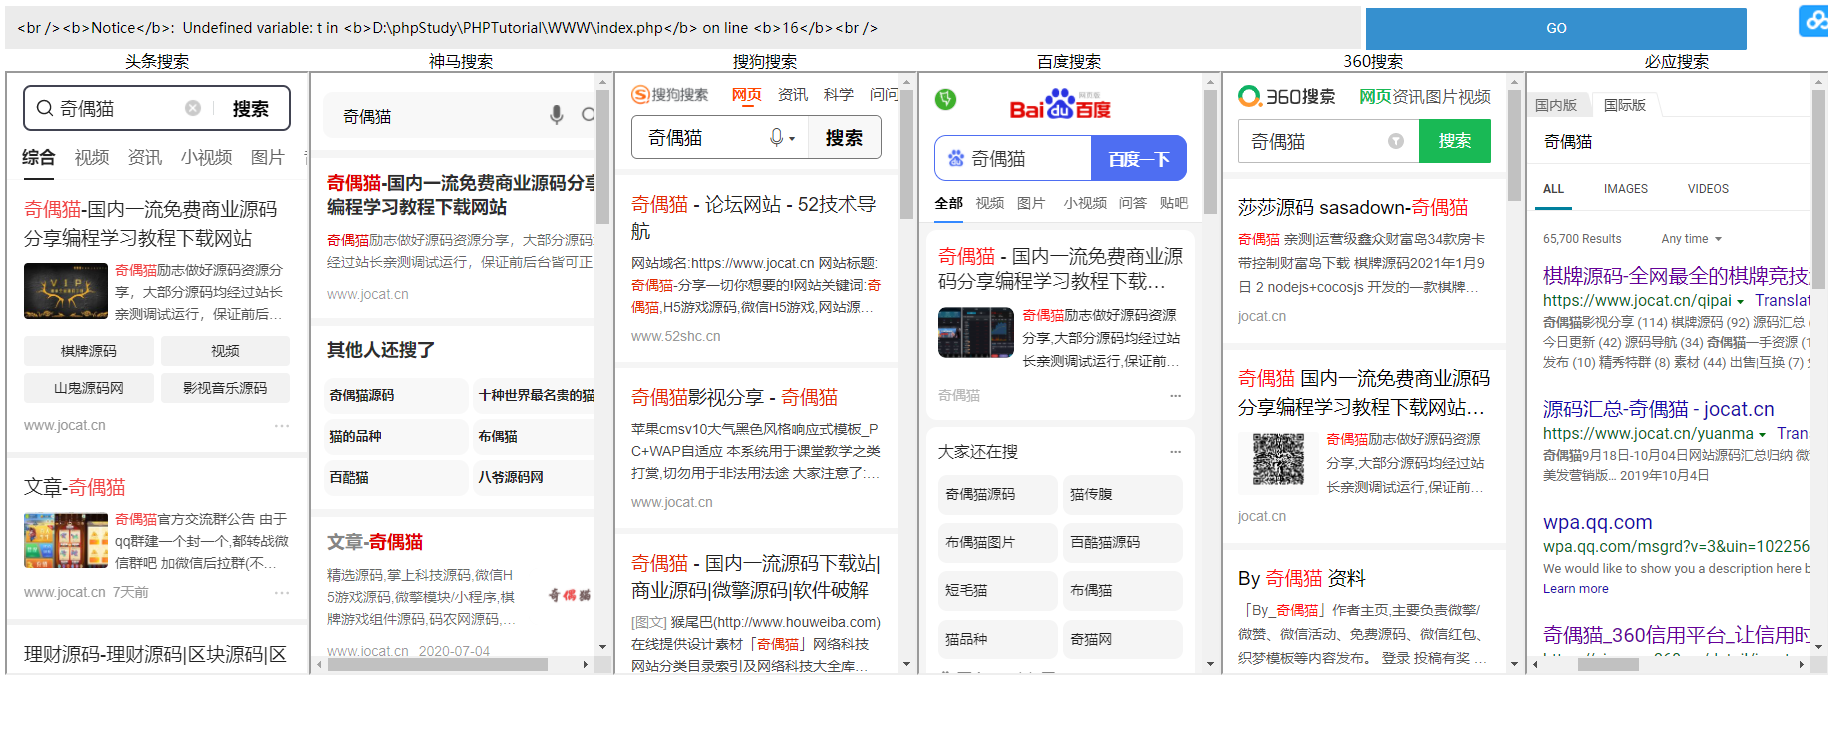Open the dark thumbnail in the first 百度 result
The image size is (1828, 751).
tap(976, 333)
